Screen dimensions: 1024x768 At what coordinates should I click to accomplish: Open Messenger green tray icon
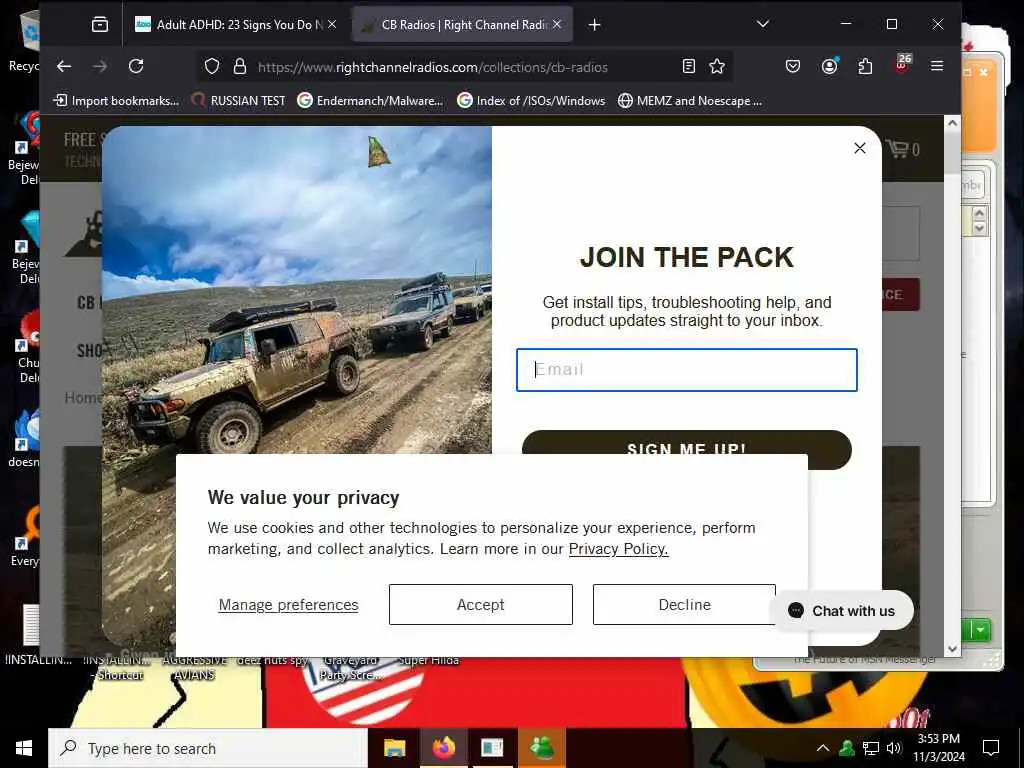(847, 748)
